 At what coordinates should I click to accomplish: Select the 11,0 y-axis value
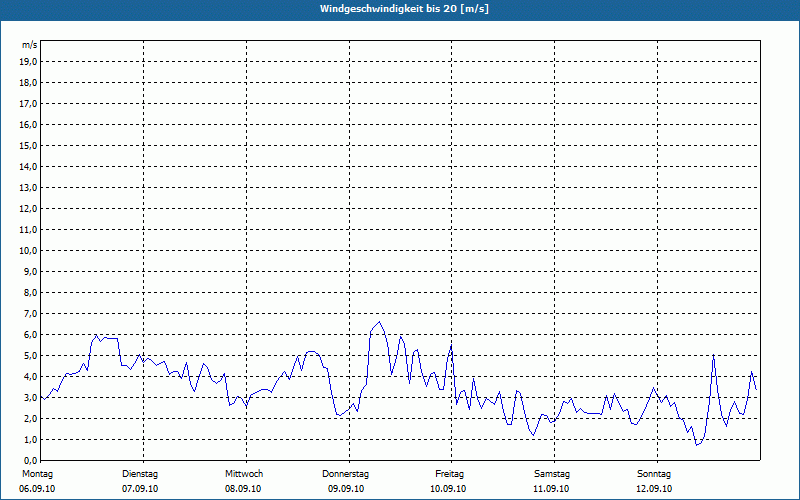point(29,230)
